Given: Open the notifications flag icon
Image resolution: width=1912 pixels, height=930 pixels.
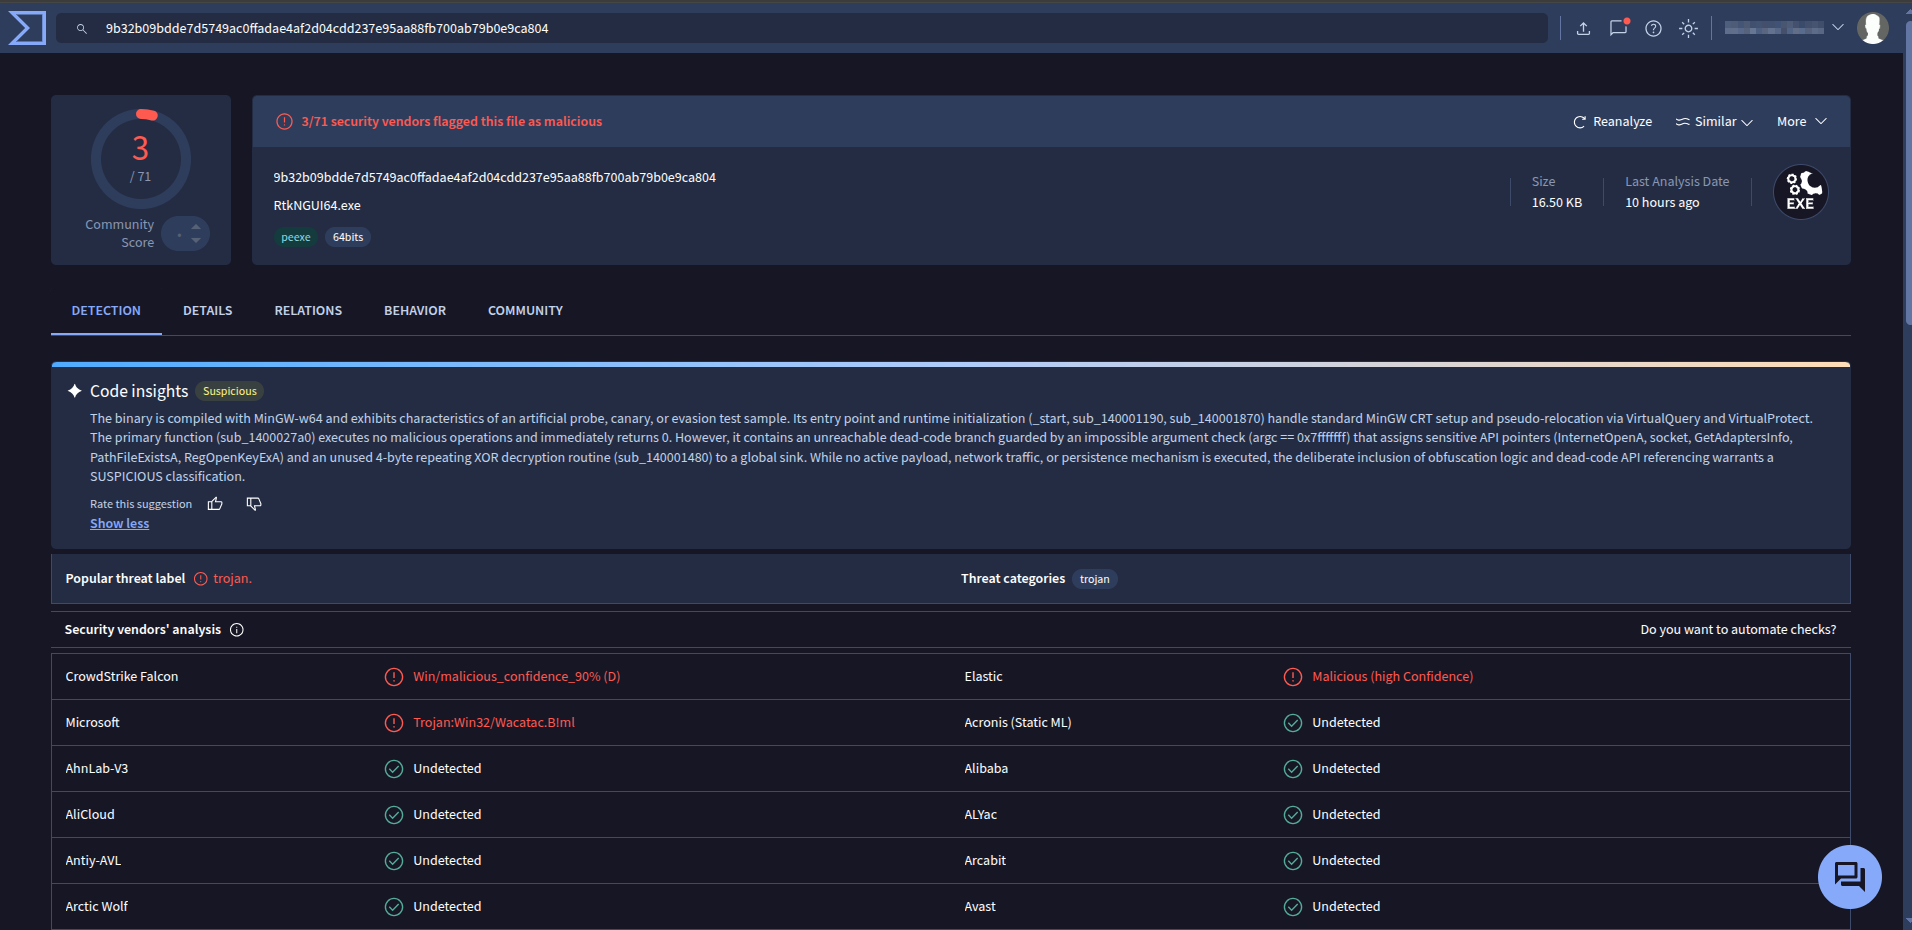Looking at the screenshot, I should (1619, 28).
